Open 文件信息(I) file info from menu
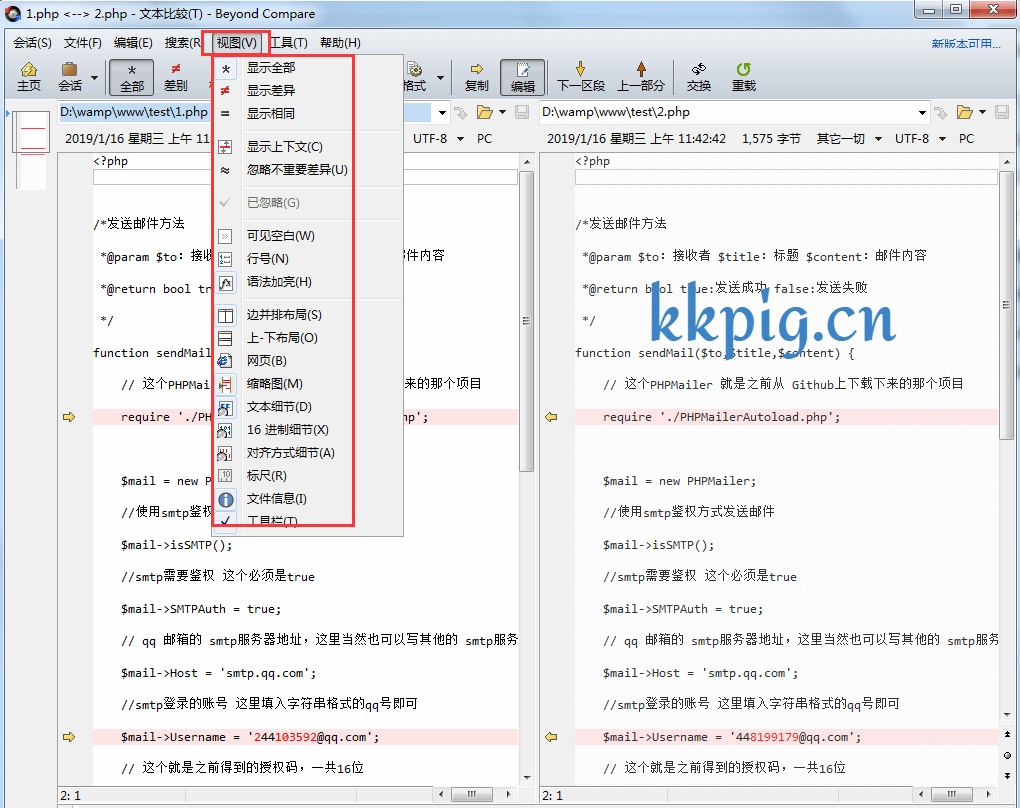 point(308,499)
